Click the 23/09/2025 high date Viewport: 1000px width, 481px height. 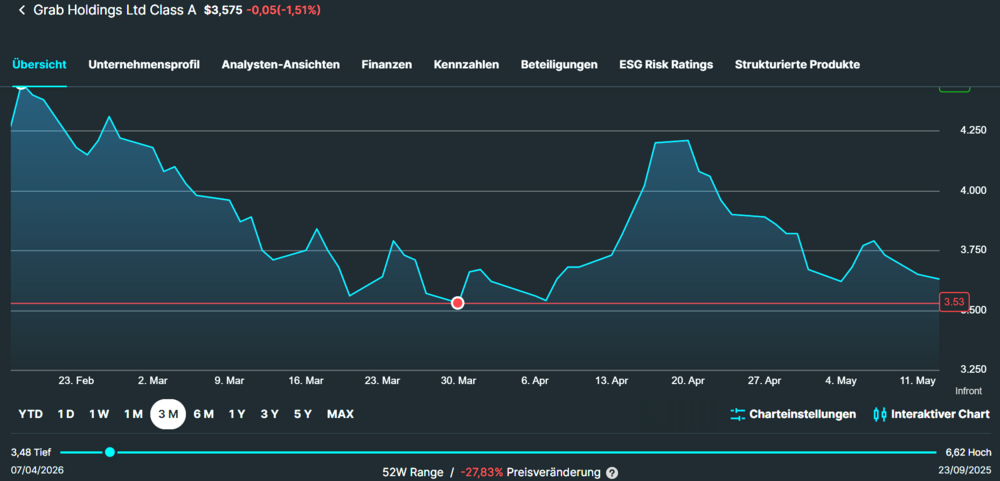click(x=965, y=470)
